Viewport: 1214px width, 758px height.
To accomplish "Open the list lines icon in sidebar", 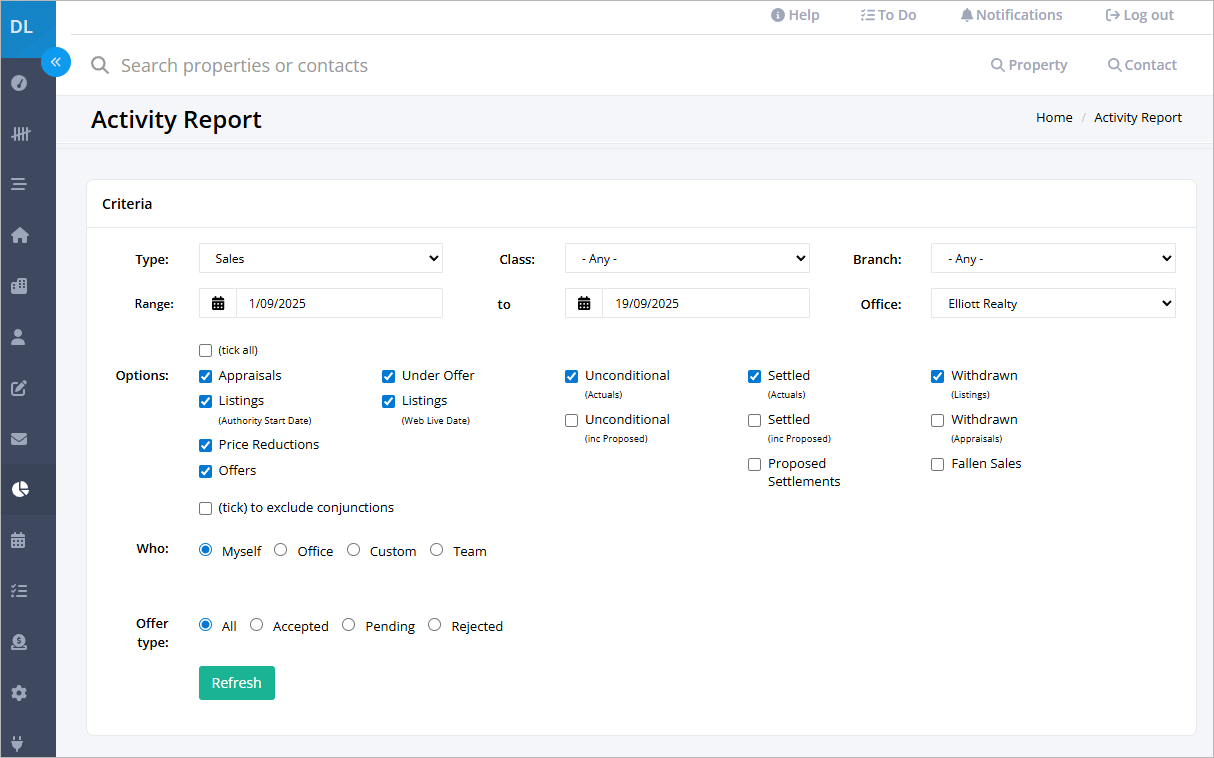I will click(x=19, y=184).
